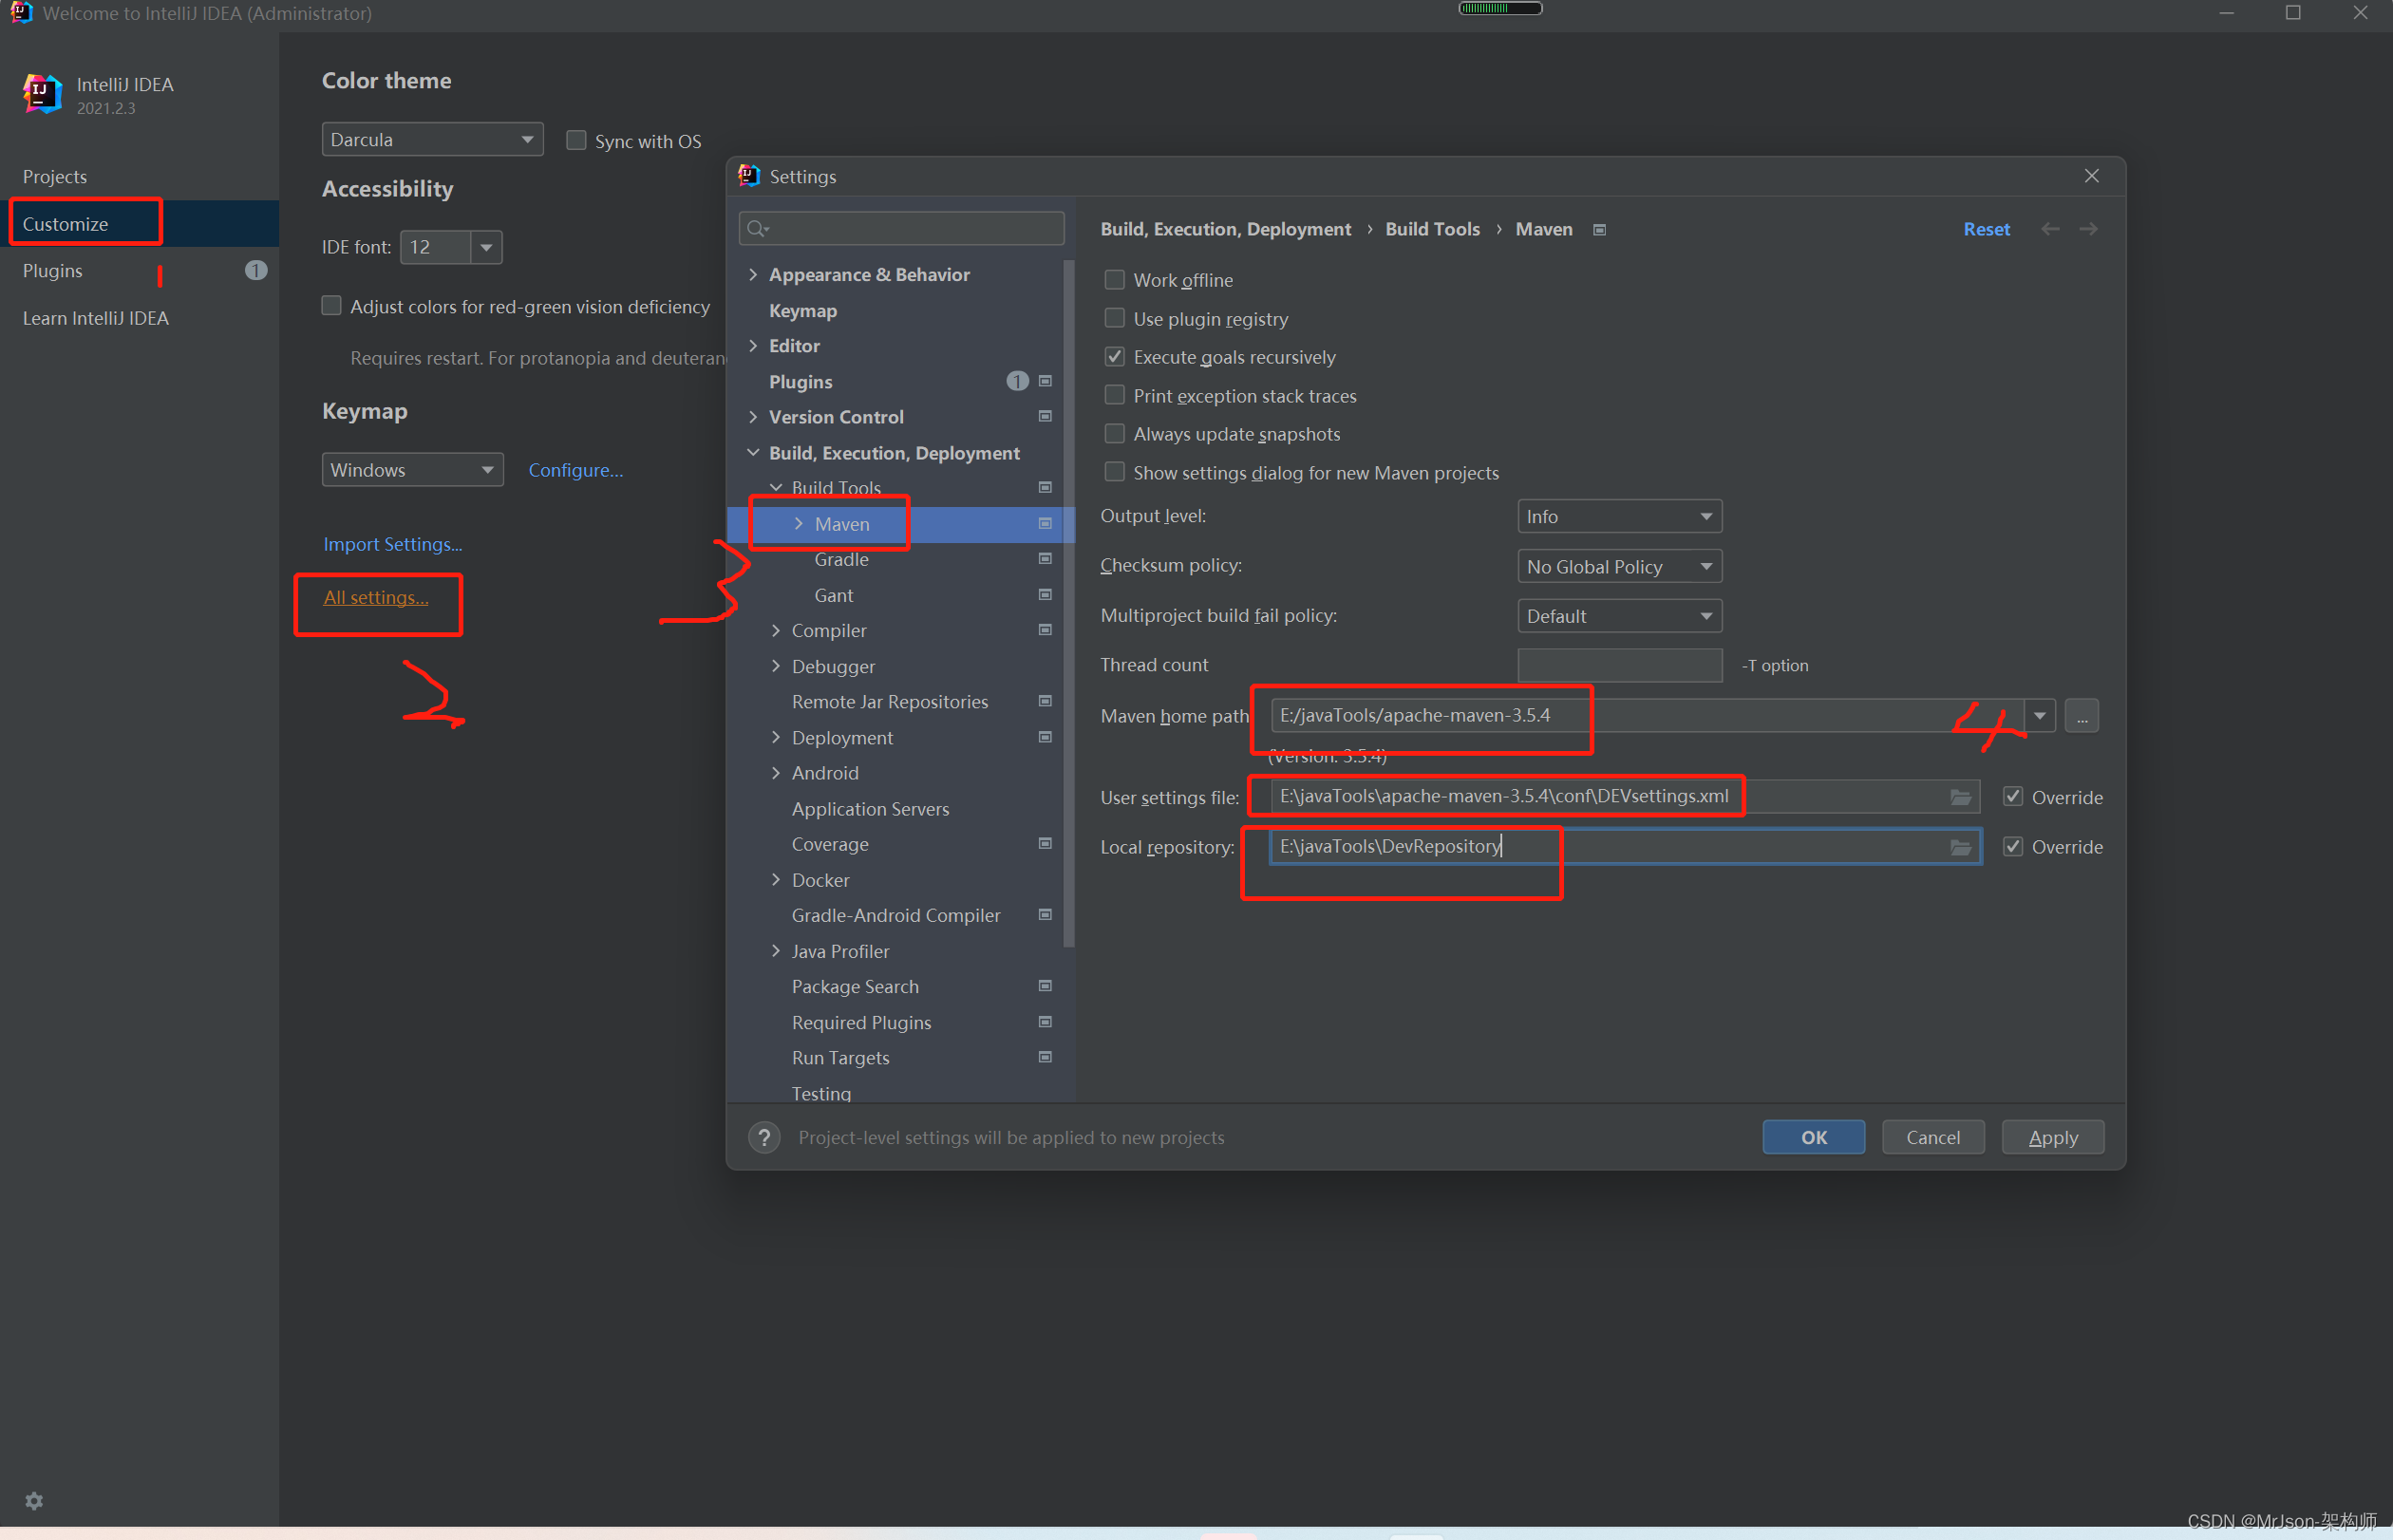Click into the Thread count field

[x=1618, y=665]
